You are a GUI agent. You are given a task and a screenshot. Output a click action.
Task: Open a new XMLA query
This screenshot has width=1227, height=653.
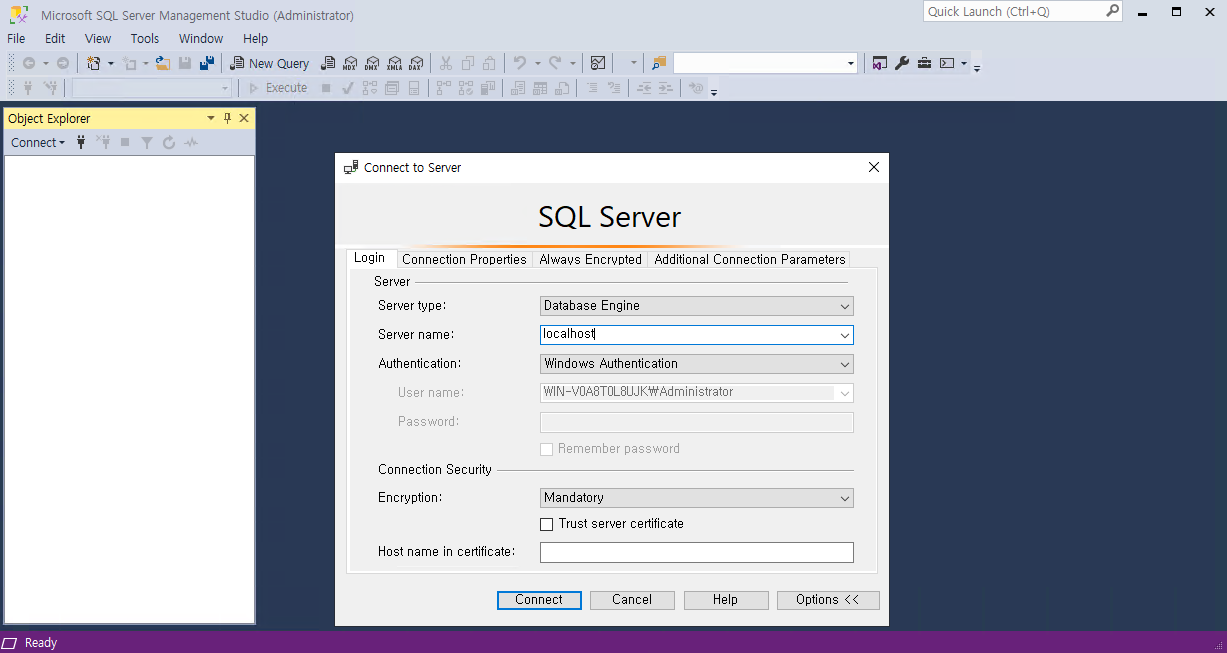tap(394, 63)
